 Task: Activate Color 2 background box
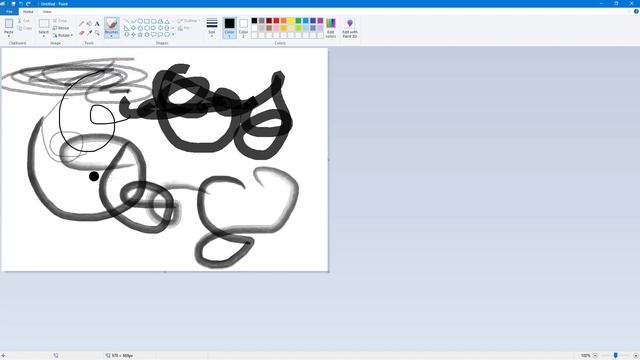tap(243, 28)
